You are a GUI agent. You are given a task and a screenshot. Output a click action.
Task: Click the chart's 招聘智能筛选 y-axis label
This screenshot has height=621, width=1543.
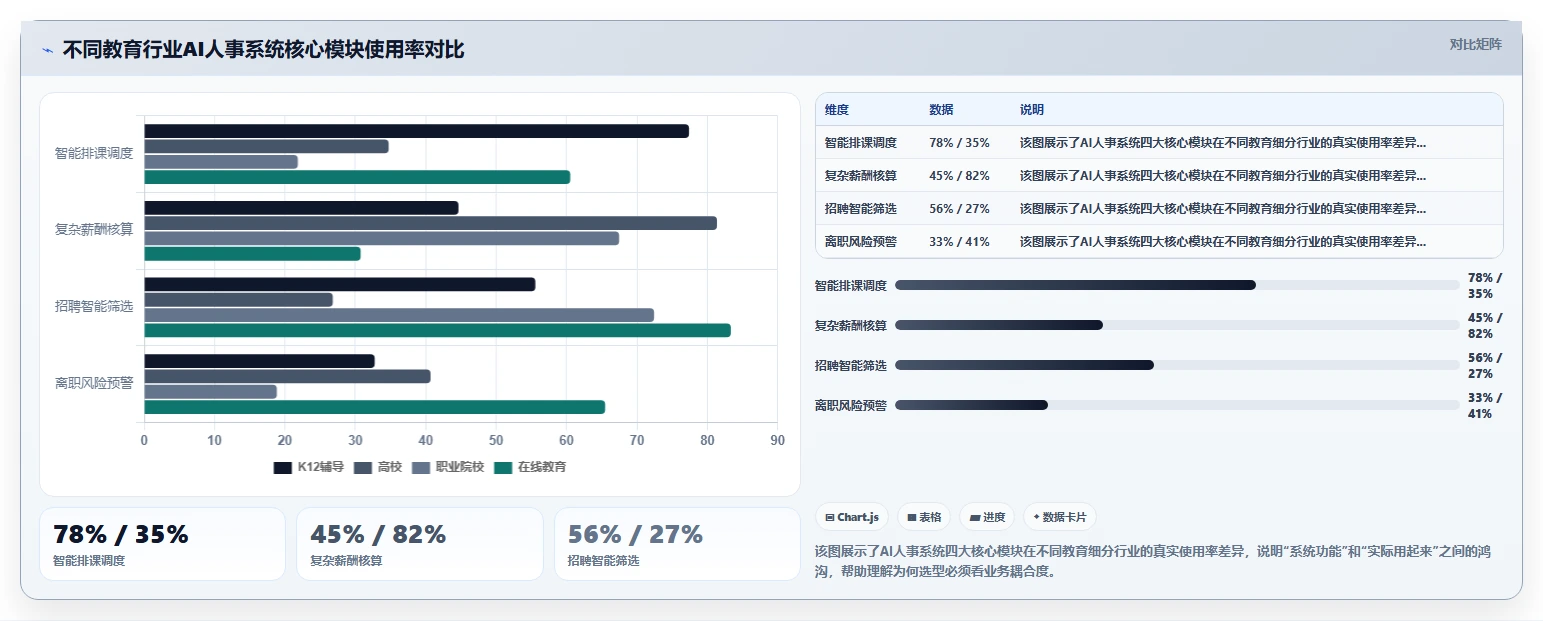(94, 307)
